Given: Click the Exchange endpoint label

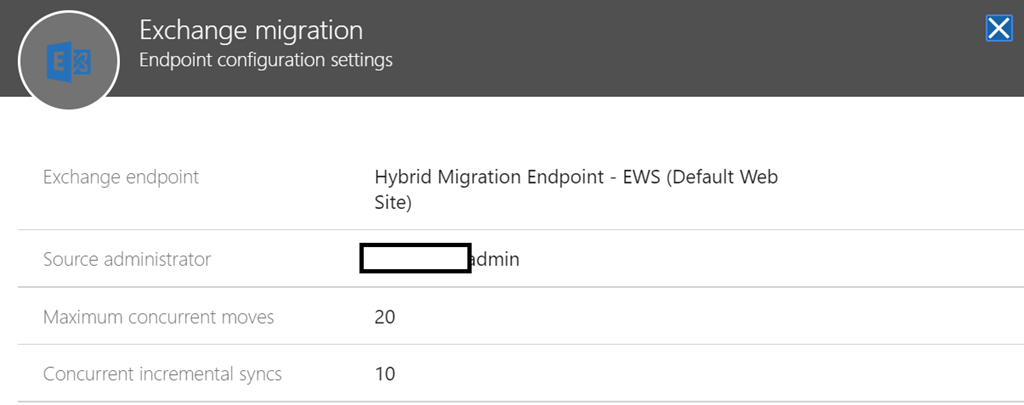Looking at the screenshot, I should 121,177.
